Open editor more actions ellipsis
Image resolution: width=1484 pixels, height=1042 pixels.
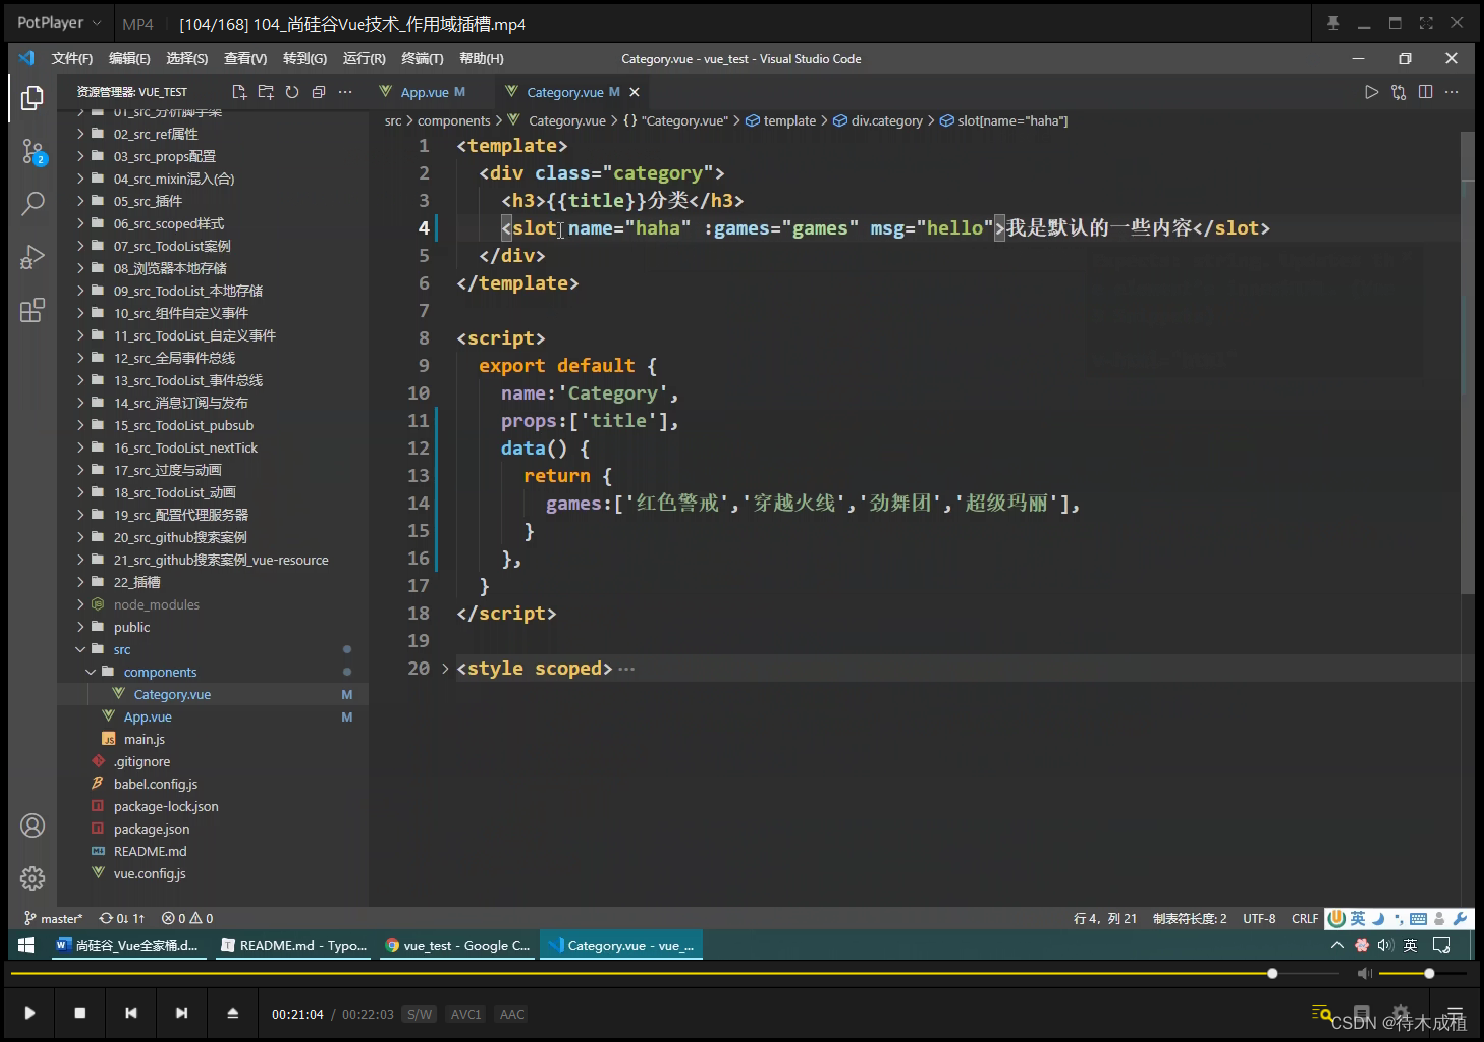point(1452,92)
